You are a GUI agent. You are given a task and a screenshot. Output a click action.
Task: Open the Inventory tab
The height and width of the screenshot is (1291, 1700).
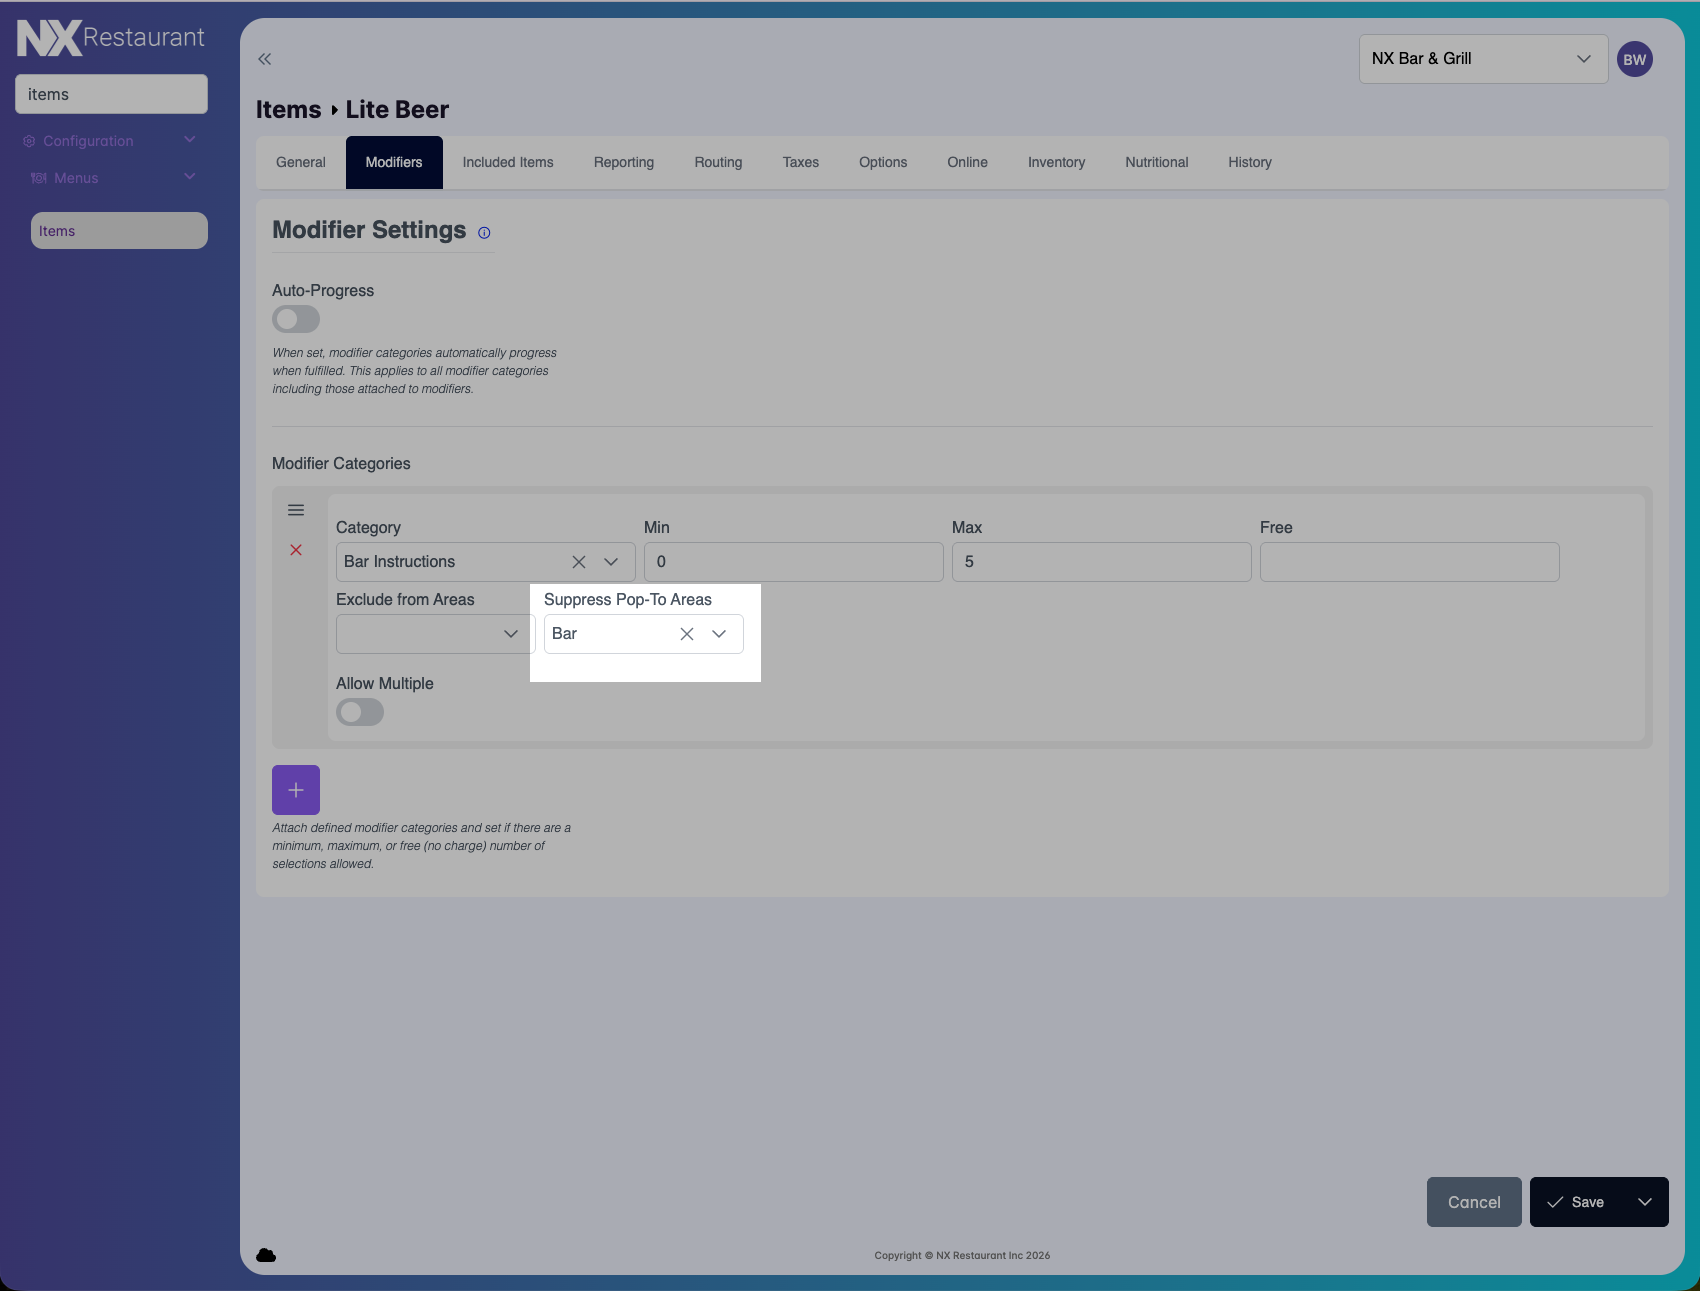point(1056,162)
